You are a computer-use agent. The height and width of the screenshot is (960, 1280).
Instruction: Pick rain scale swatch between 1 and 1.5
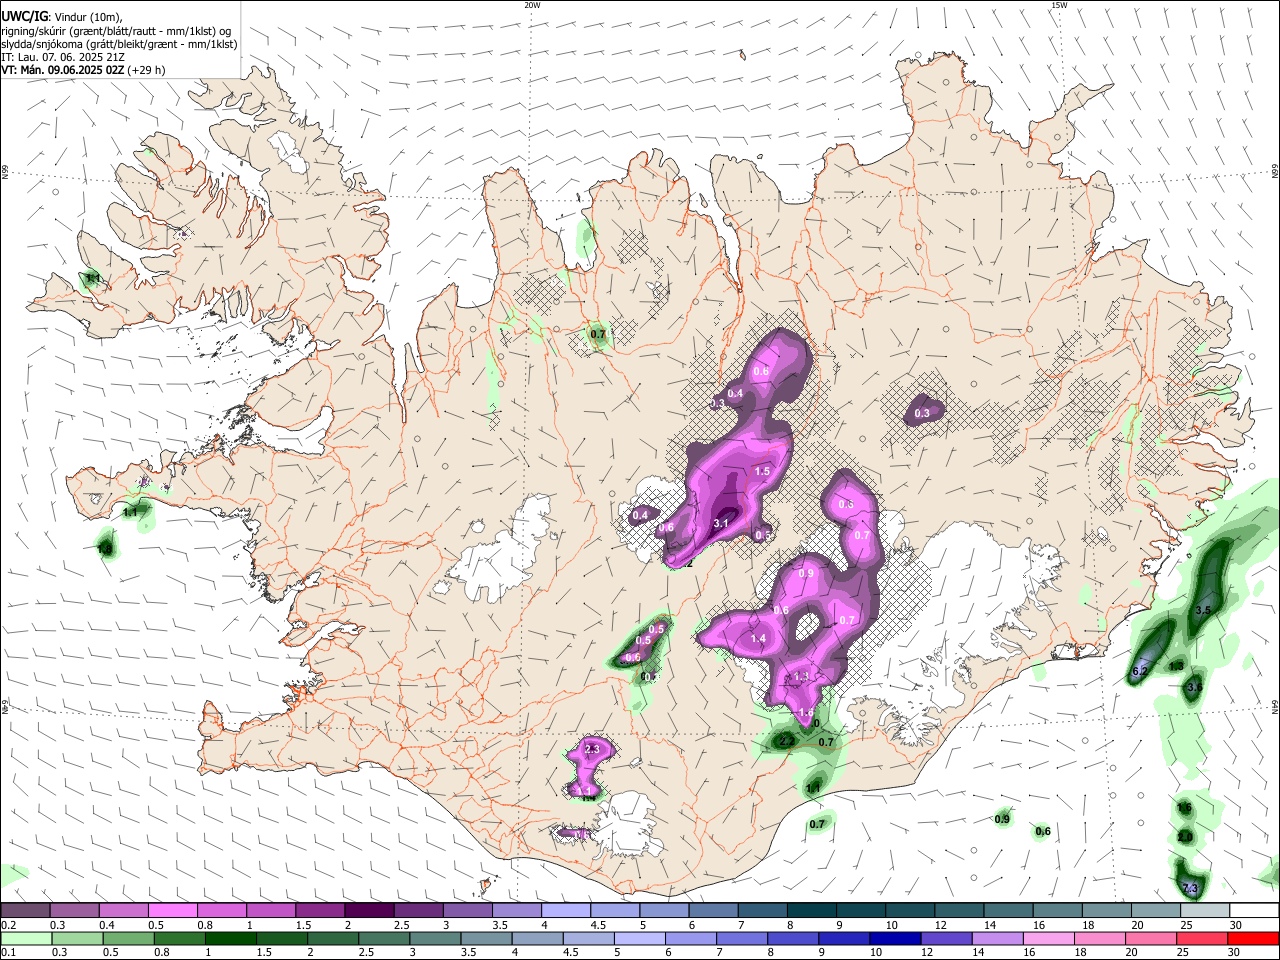click(x=228, y=938)
